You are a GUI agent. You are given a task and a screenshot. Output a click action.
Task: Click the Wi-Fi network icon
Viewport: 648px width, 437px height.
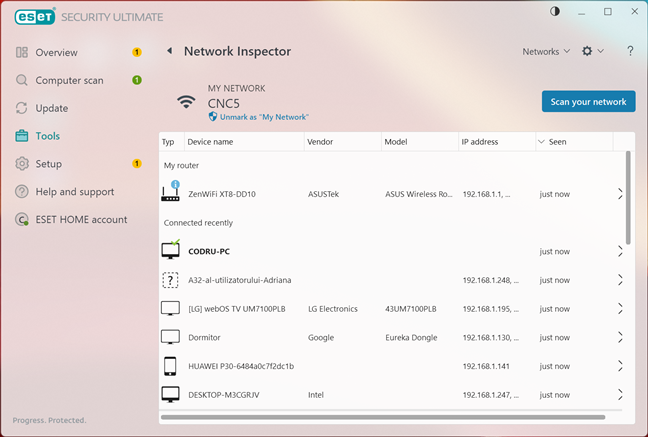pos(186,102)
